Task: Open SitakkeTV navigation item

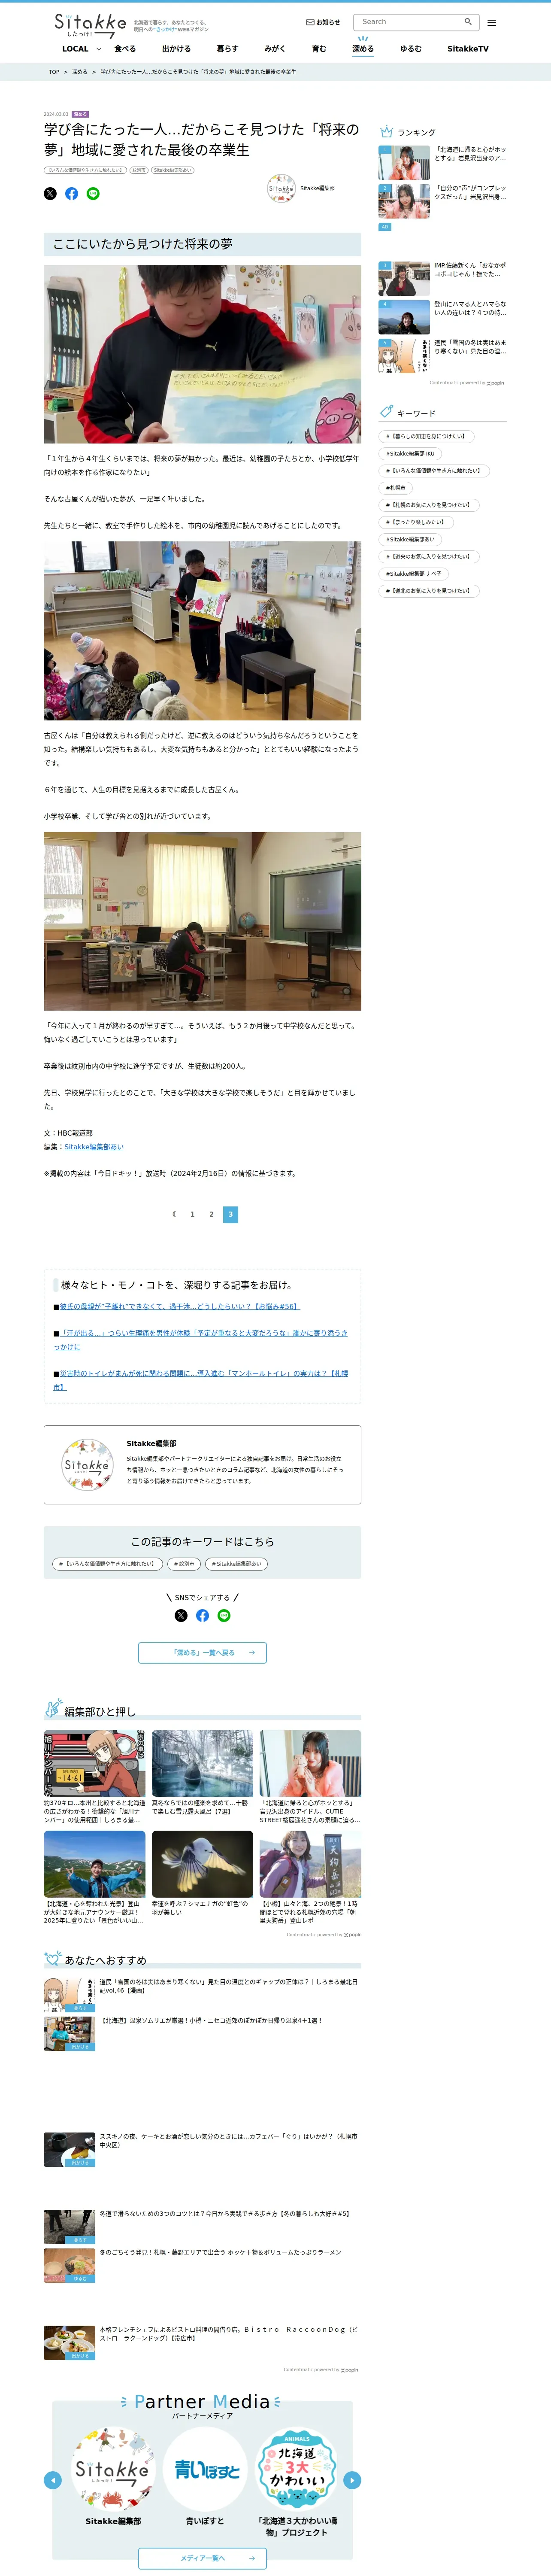Action: (468, 49)
